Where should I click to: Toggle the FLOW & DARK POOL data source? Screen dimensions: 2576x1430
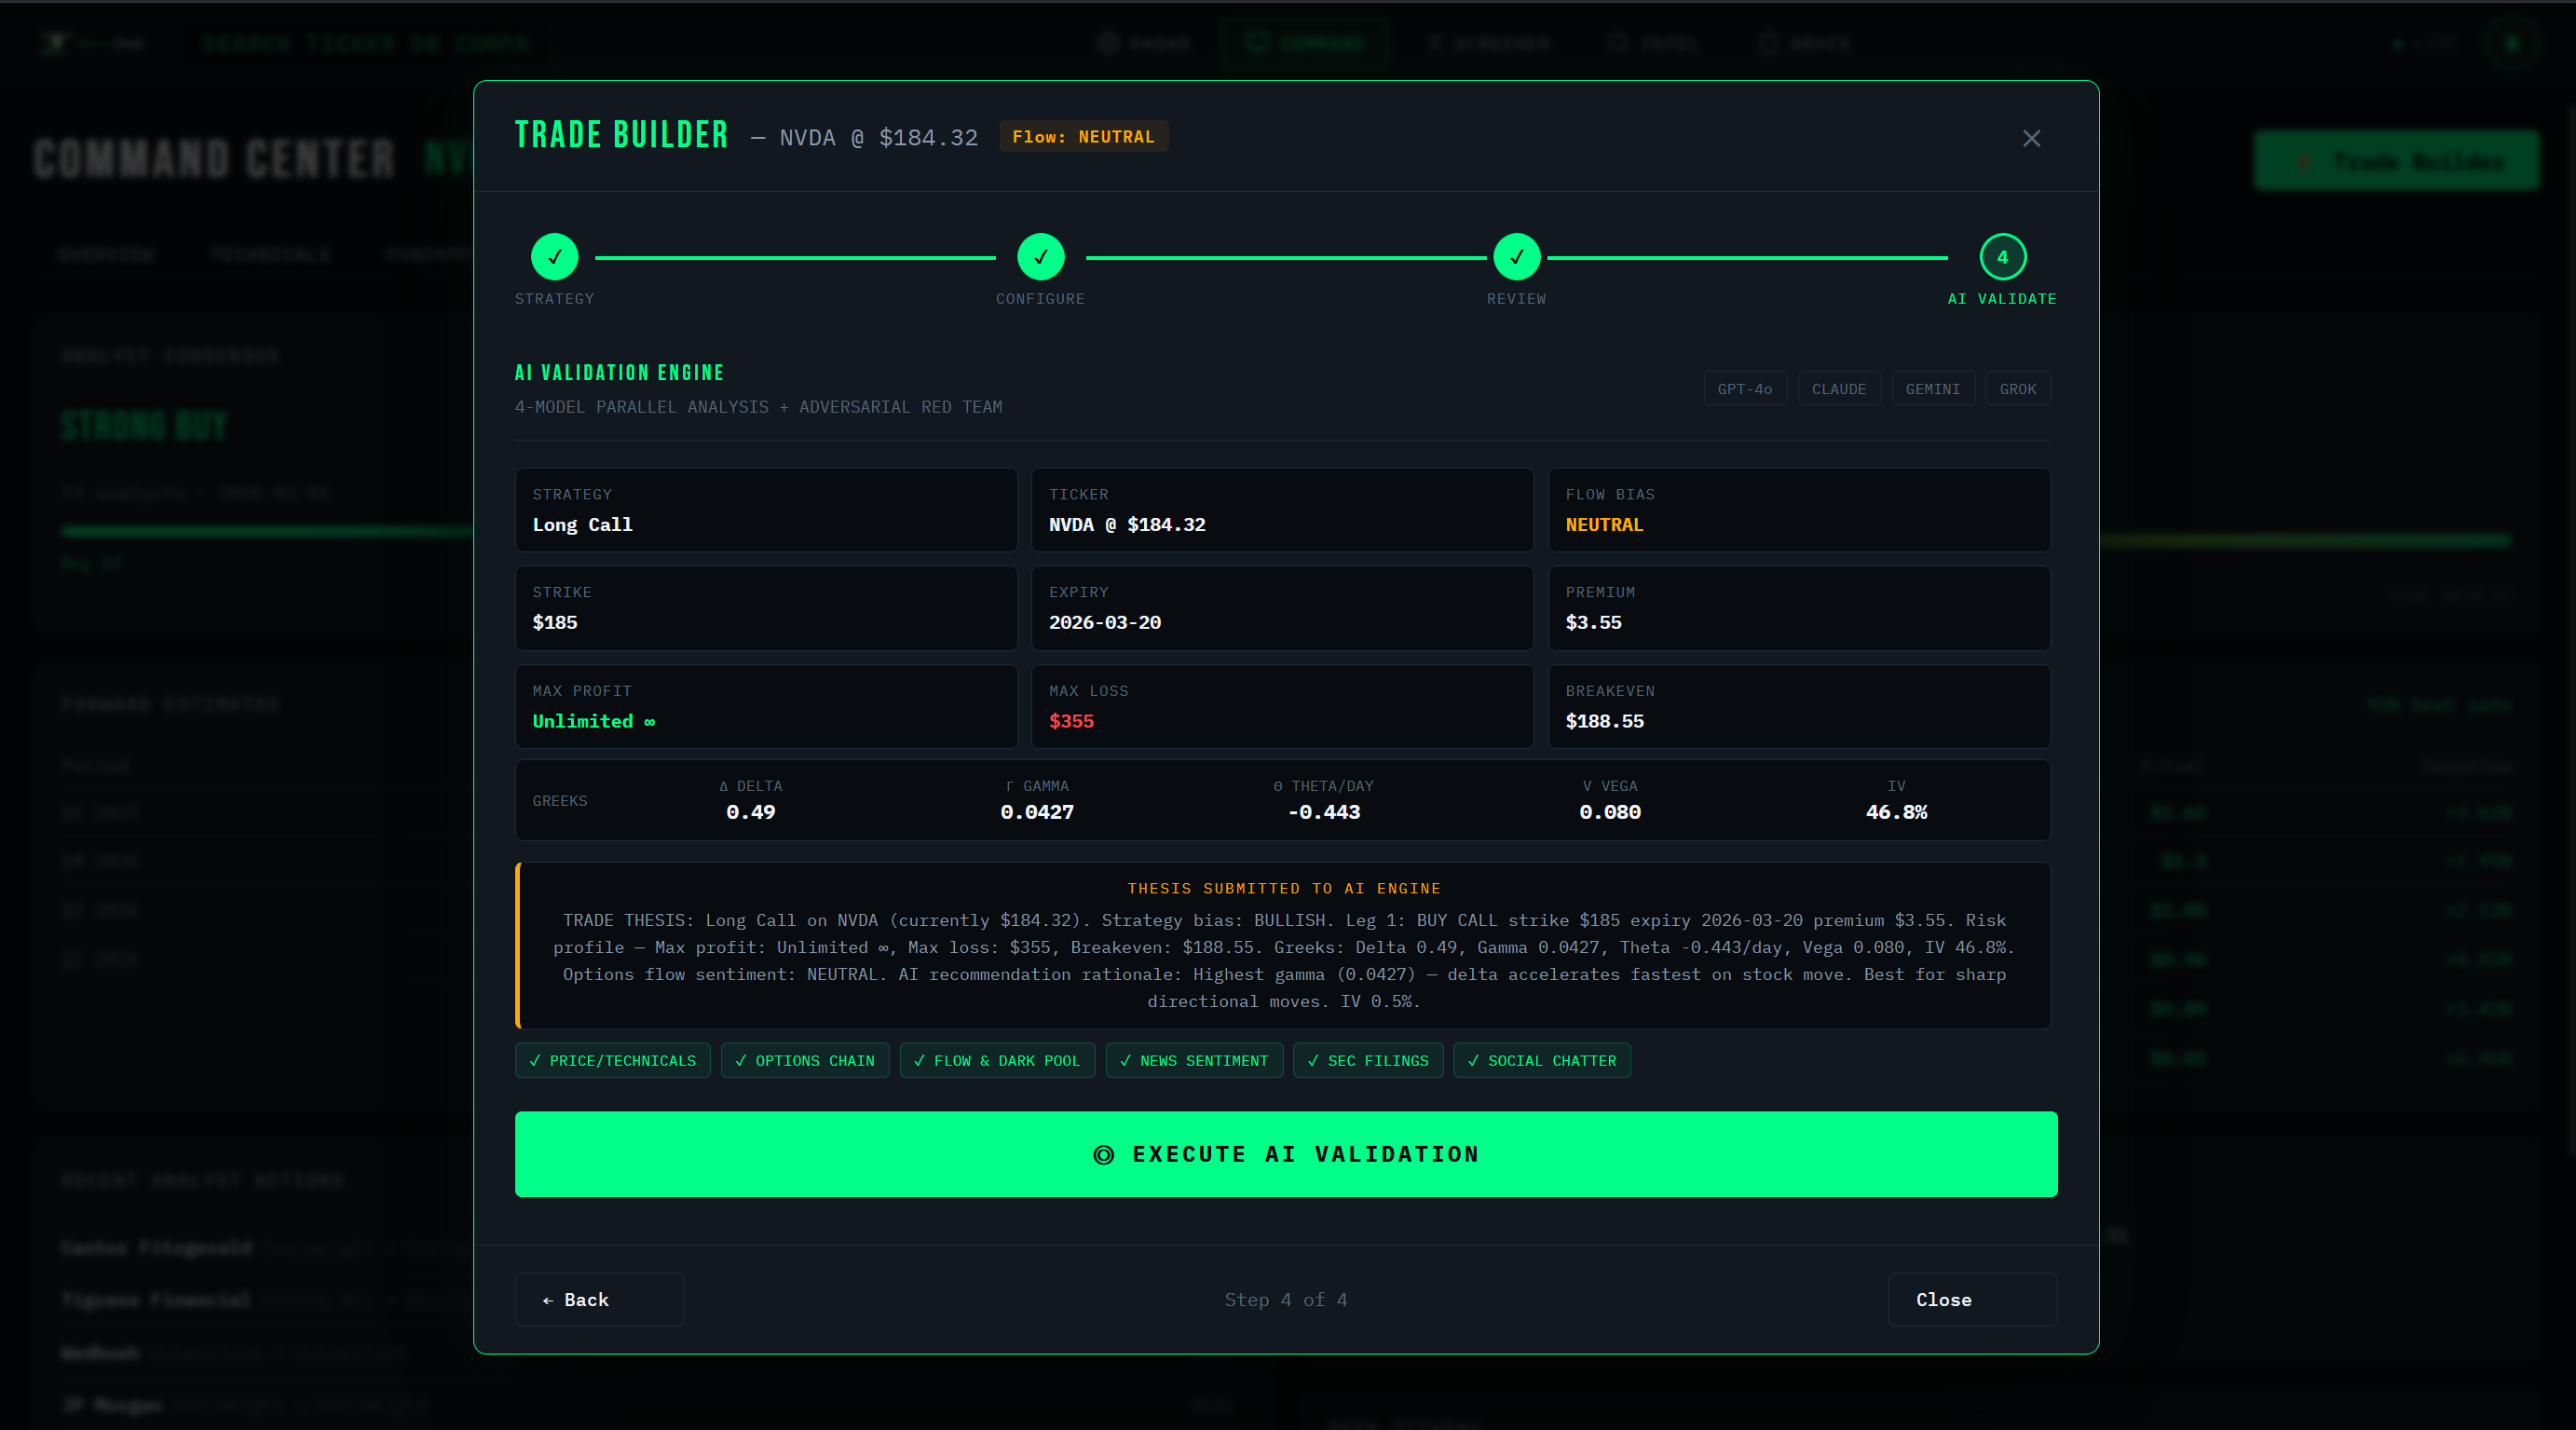[x=997, y=1060]
